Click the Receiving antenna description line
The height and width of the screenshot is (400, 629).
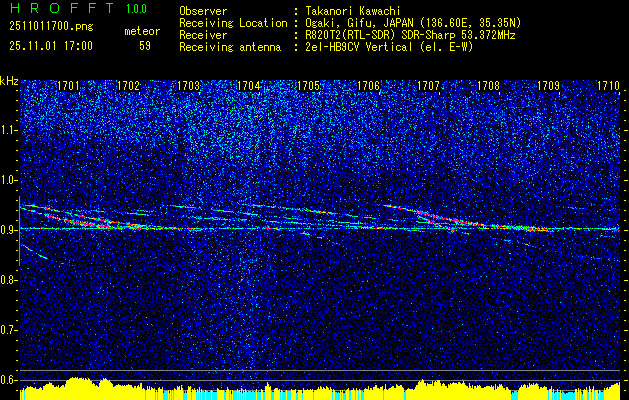(x=326, y=47)
